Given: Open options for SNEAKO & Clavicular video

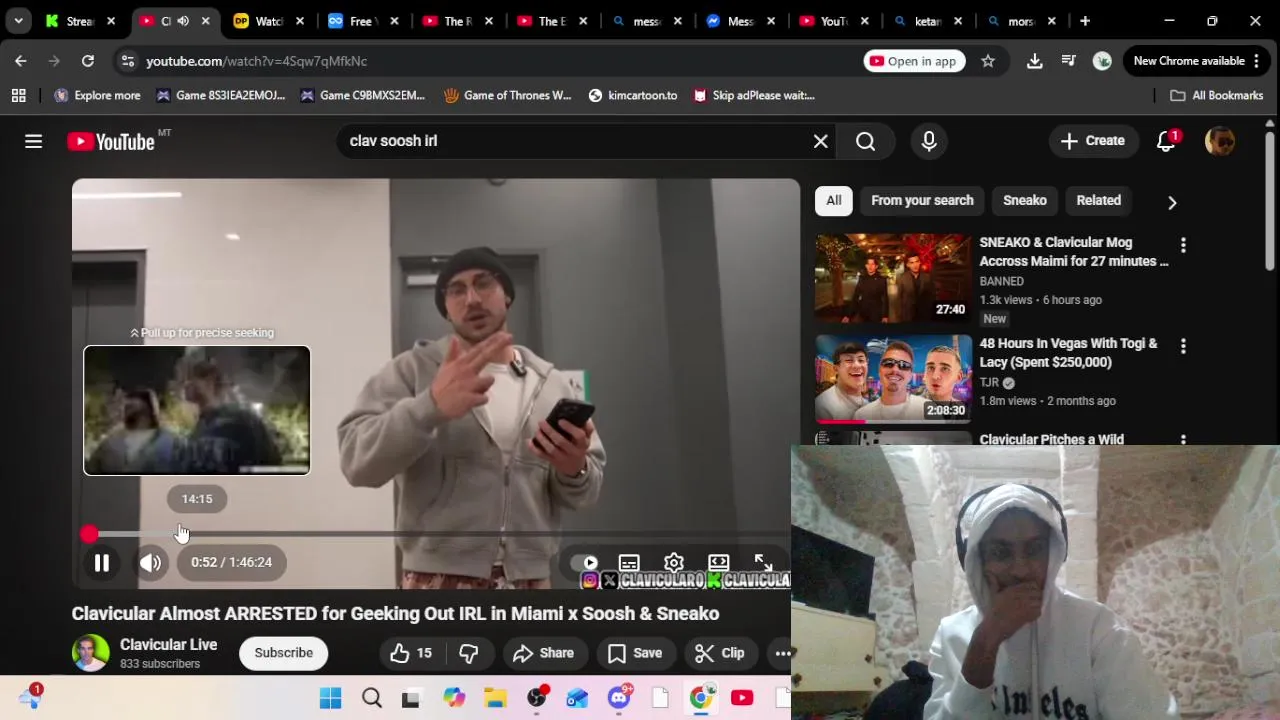Looking at the screenshot, I should pos(1183,245).
